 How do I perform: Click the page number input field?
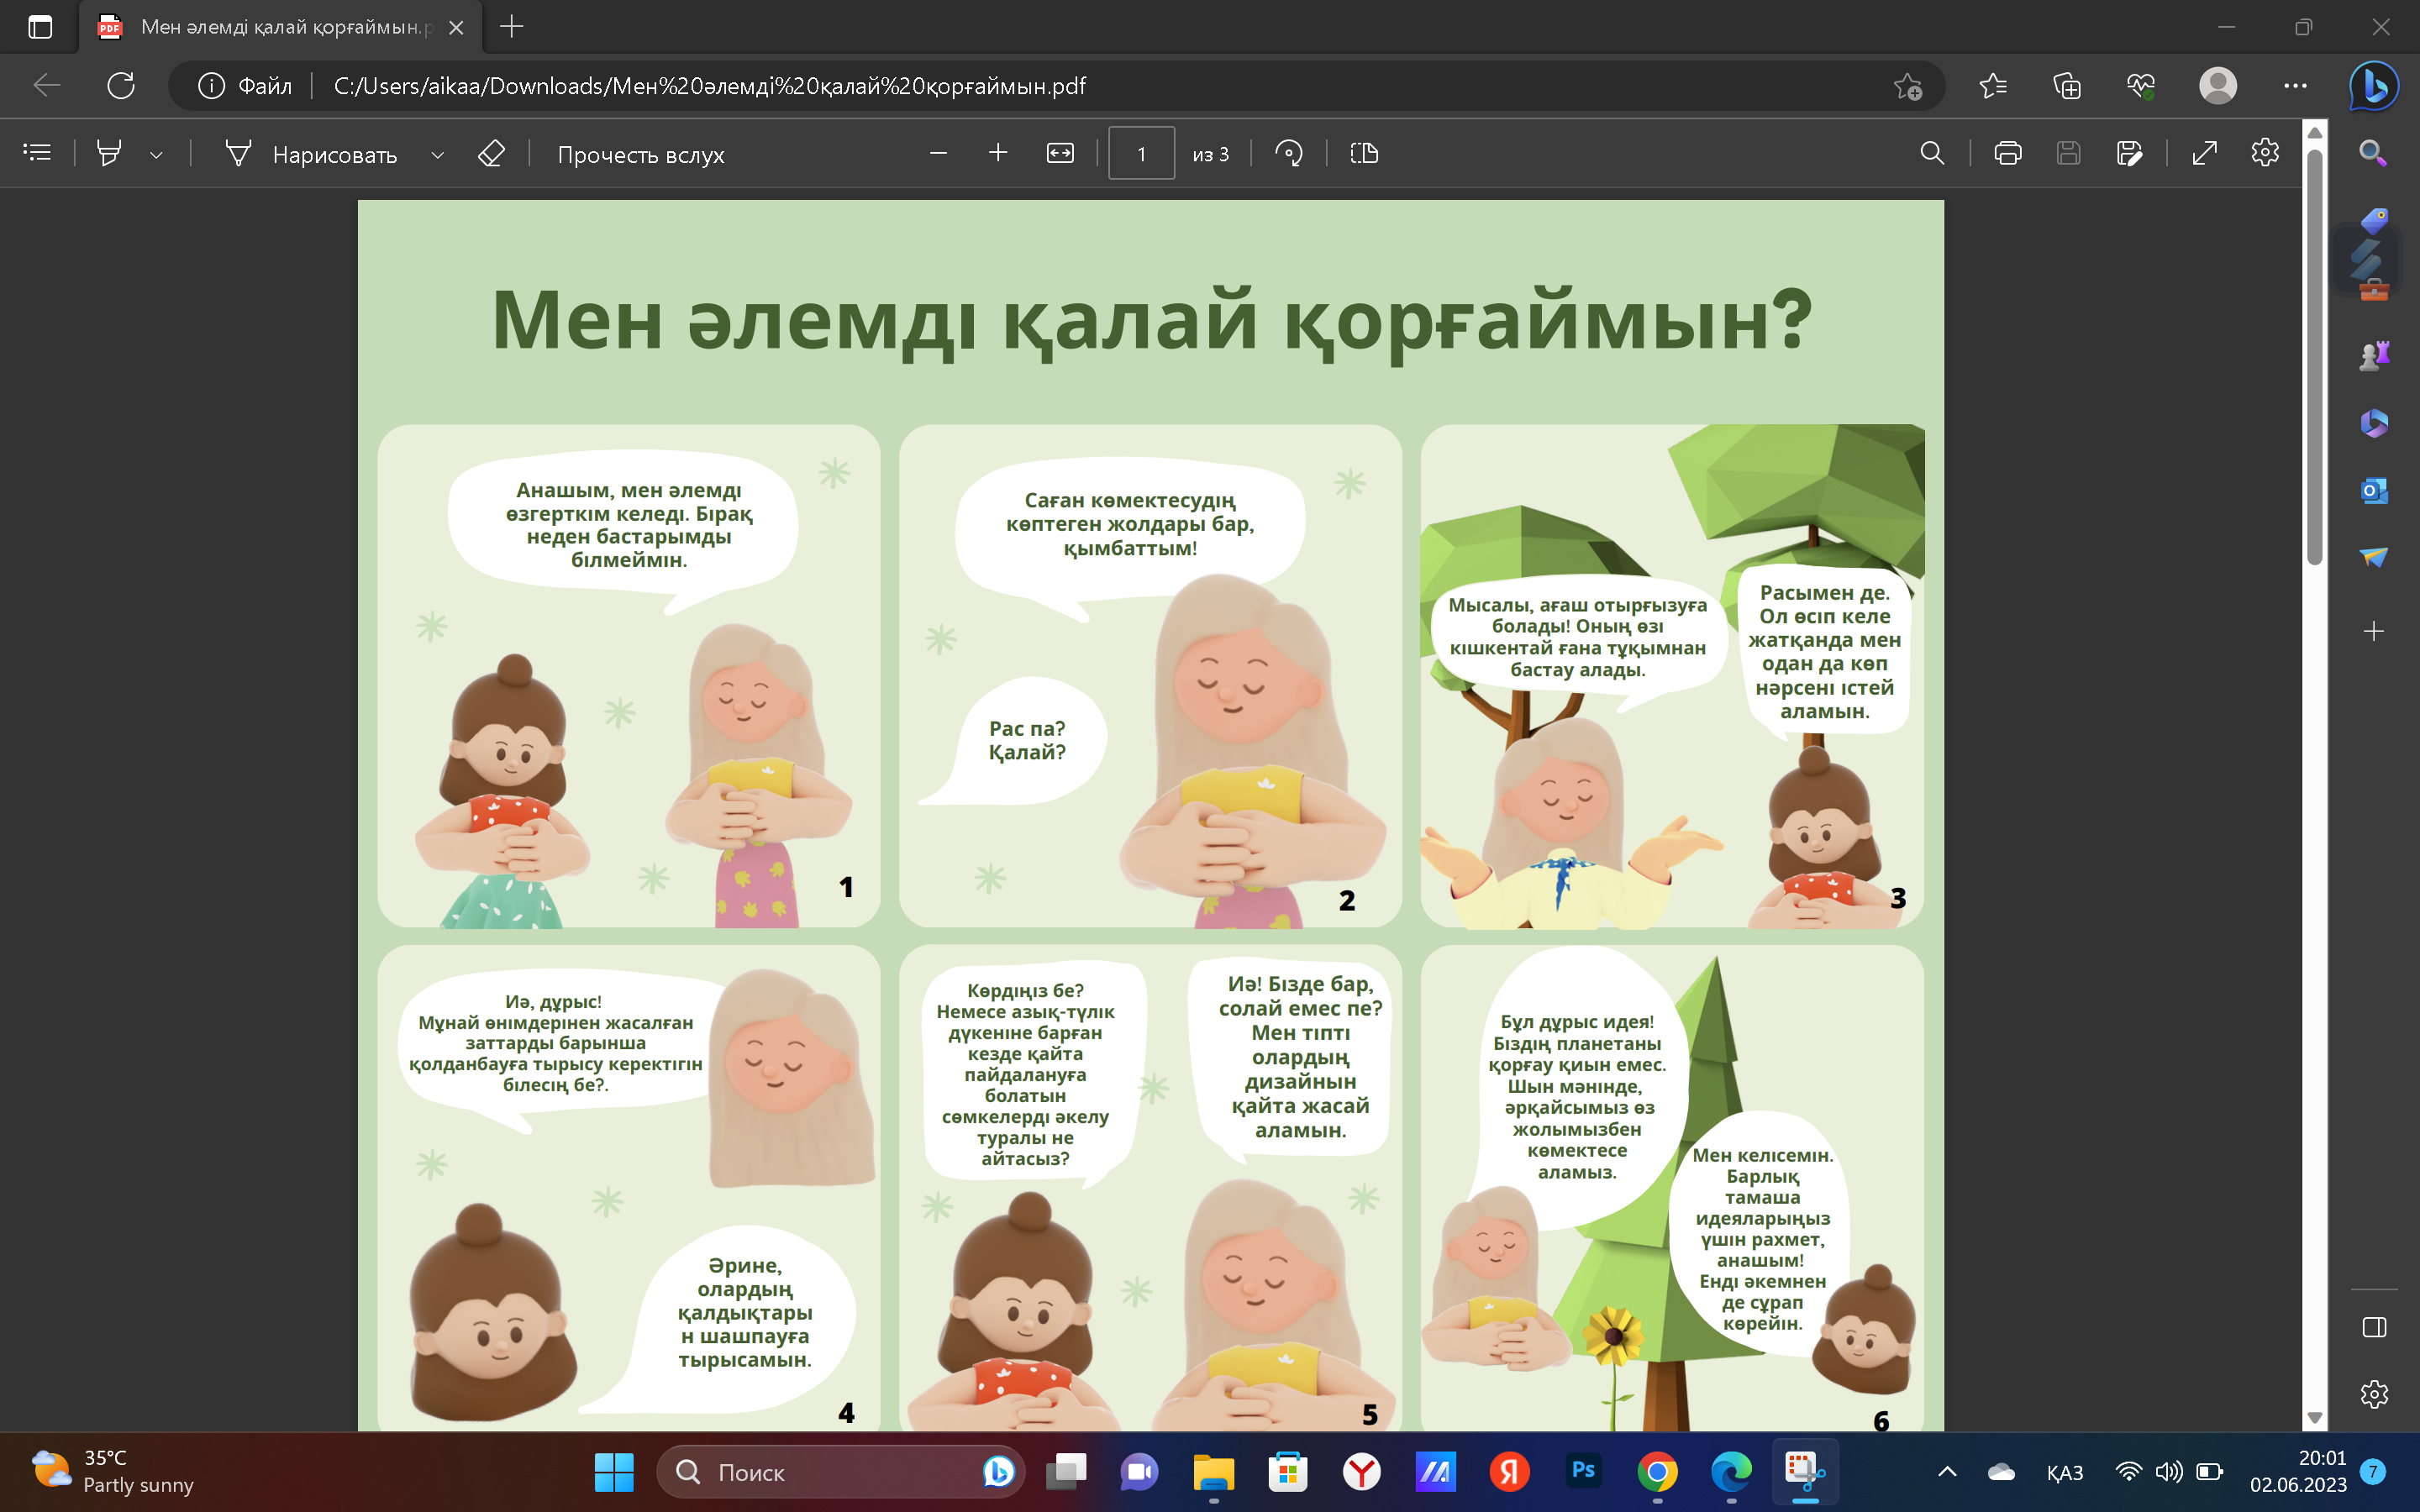pos(1141,154)
